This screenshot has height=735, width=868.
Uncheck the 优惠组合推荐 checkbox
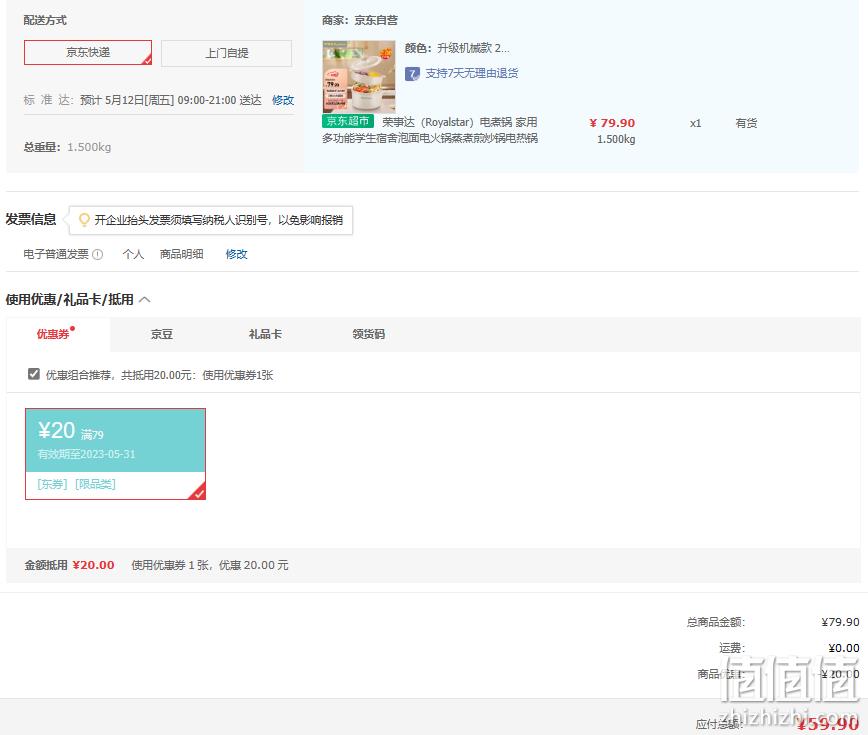coord(34,374)
